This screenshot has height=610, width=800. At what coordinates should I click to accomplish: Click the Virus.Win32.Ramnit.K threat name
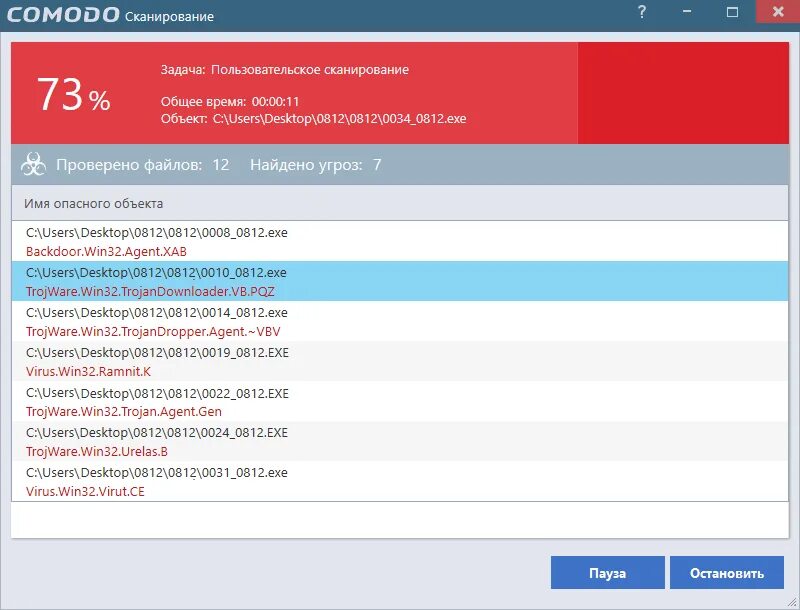click(88, 371)
